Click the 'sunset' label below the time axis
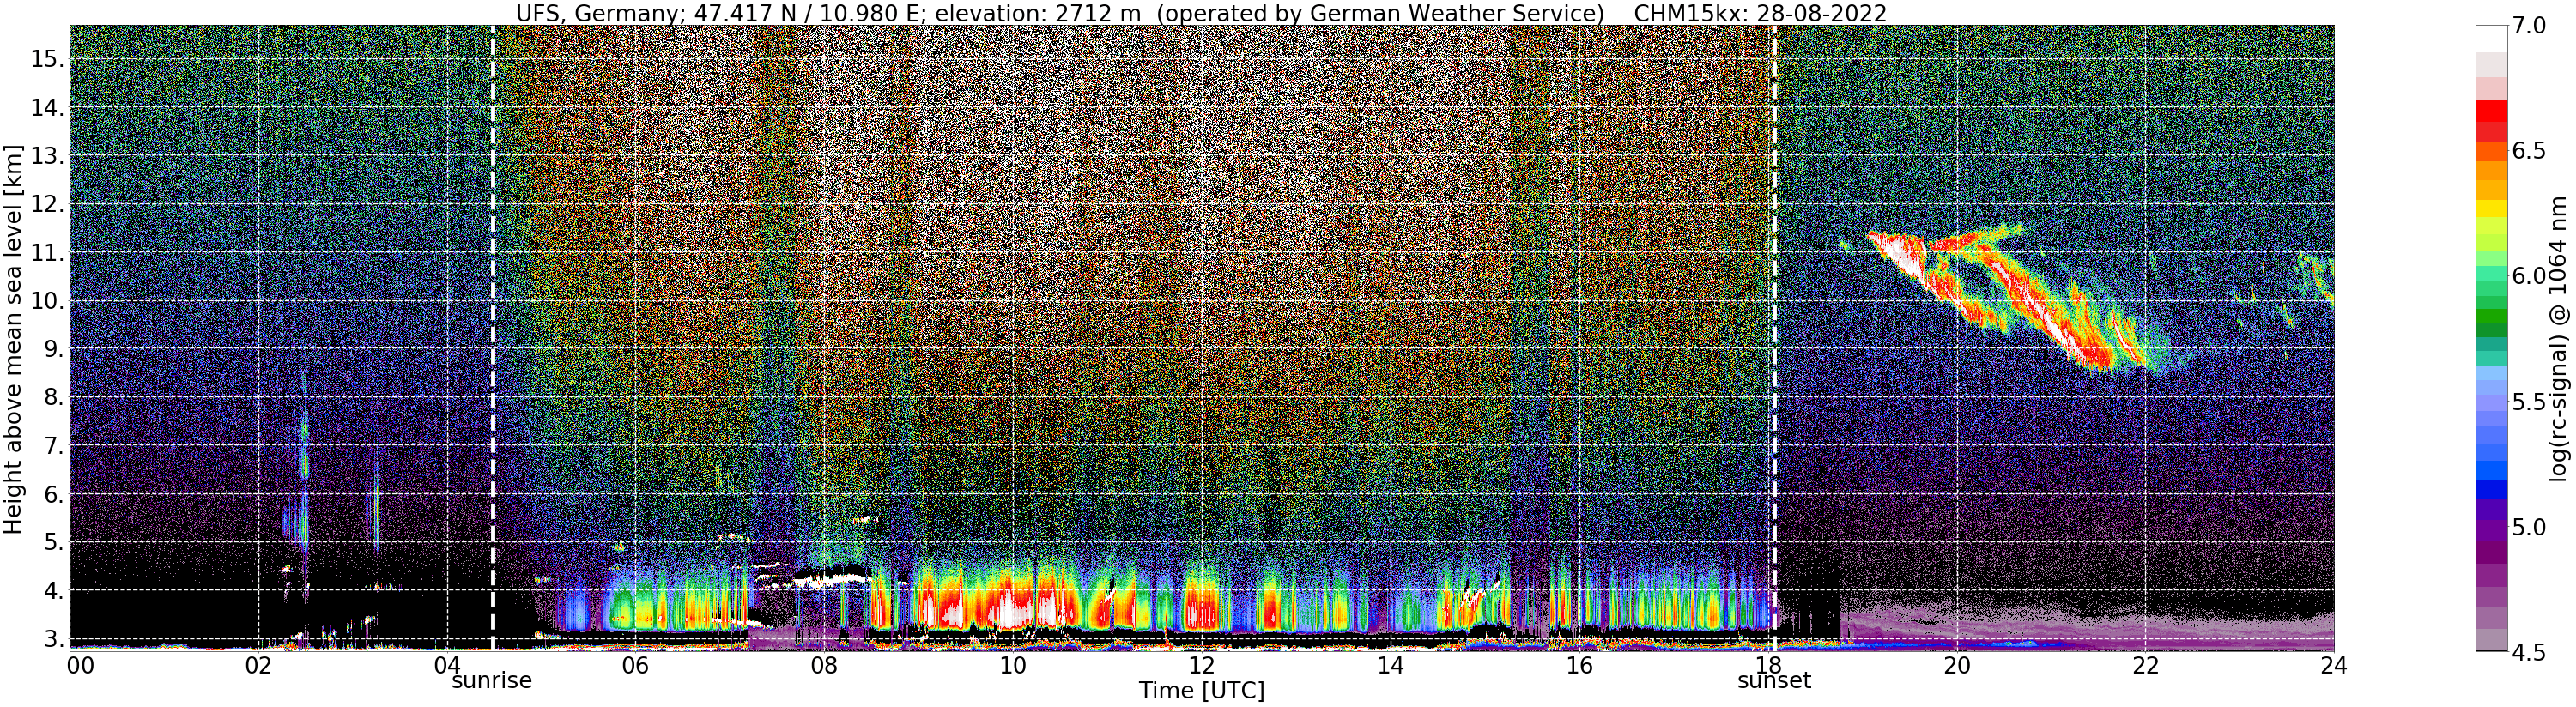The height and width of the screenshot is (707, 2576). tap(1774, 681)
